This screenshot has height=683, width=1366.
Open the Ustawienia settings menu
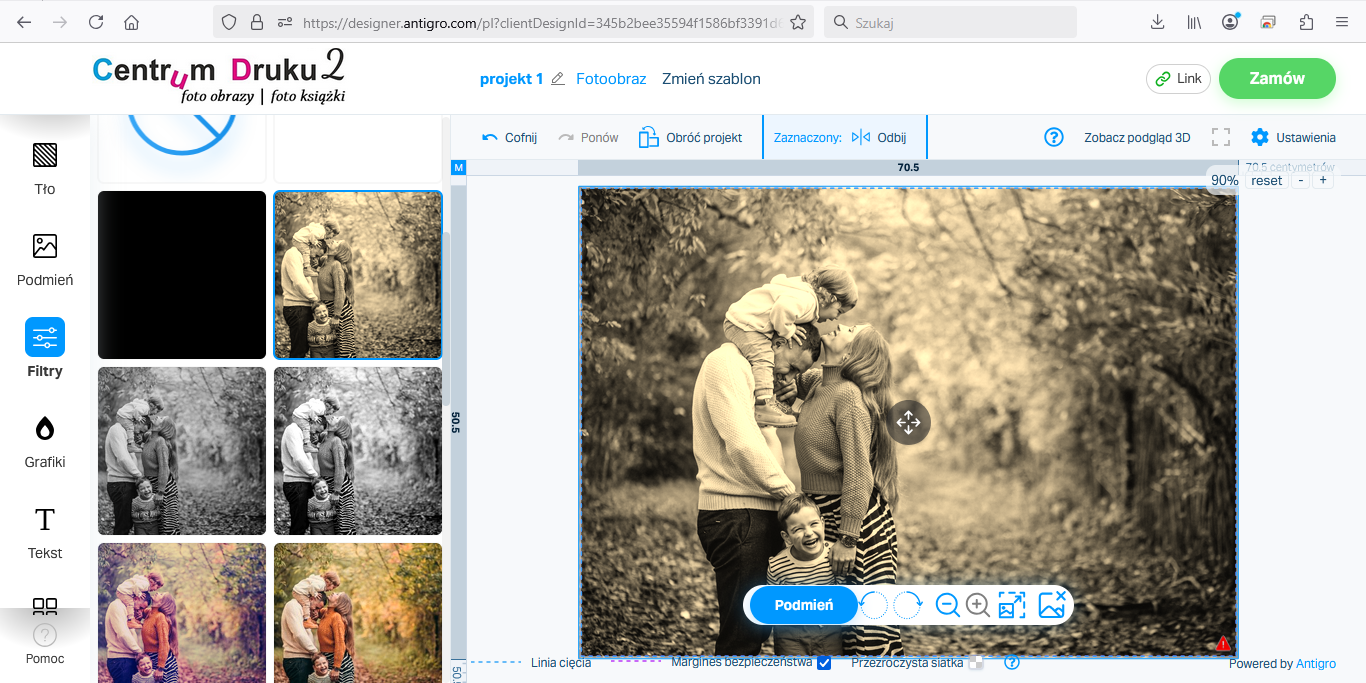click(1293, 137)
